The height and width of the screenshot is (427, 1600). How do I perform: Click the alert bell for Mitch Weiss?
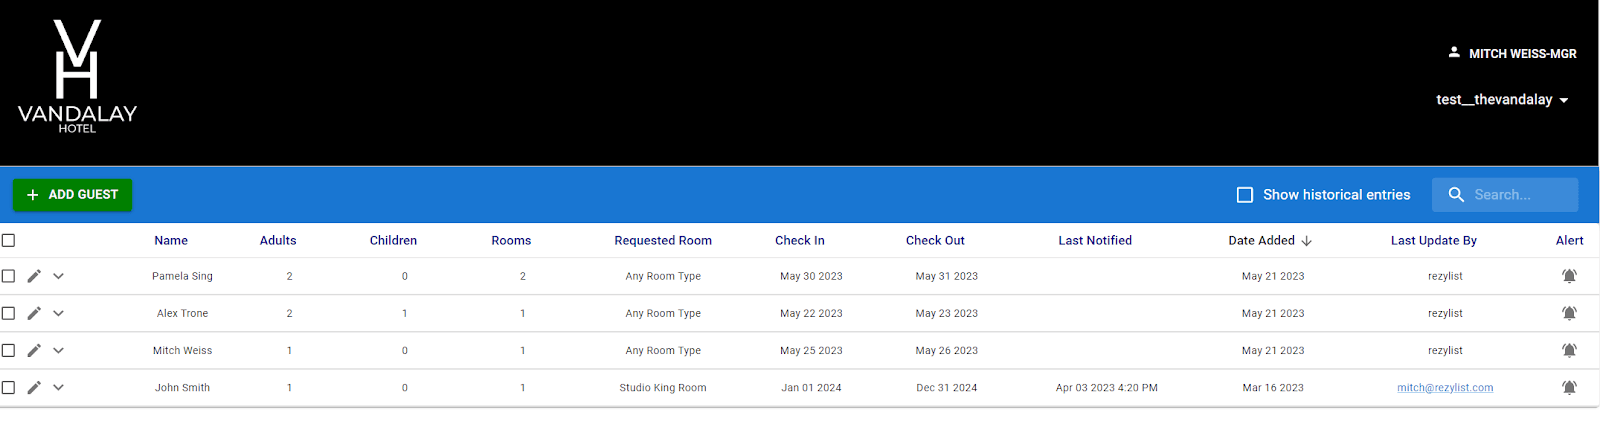click(x=1569, y=350)
